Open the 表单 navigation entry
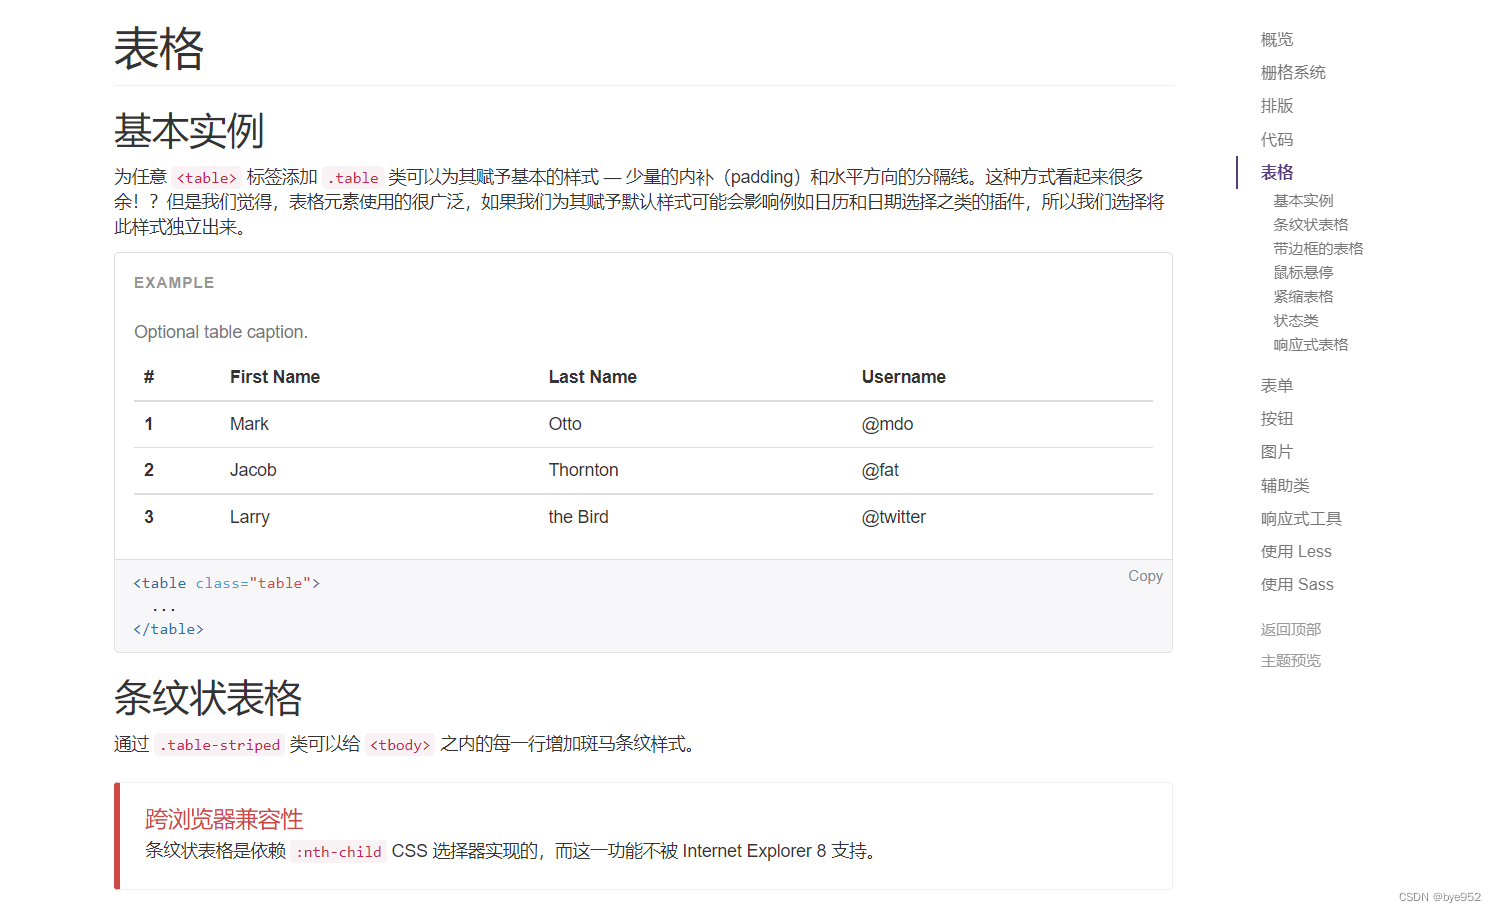Screen dimensions: 1496x913 [1277, 385]
